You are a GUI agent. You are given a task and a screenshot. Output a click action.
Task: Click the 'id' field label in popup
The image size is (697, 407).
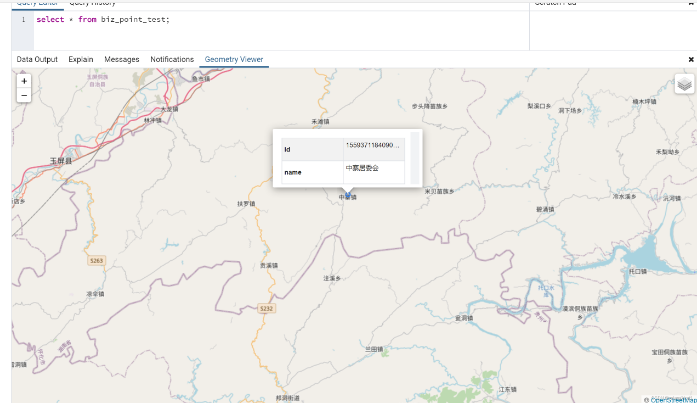coord(287,149)
